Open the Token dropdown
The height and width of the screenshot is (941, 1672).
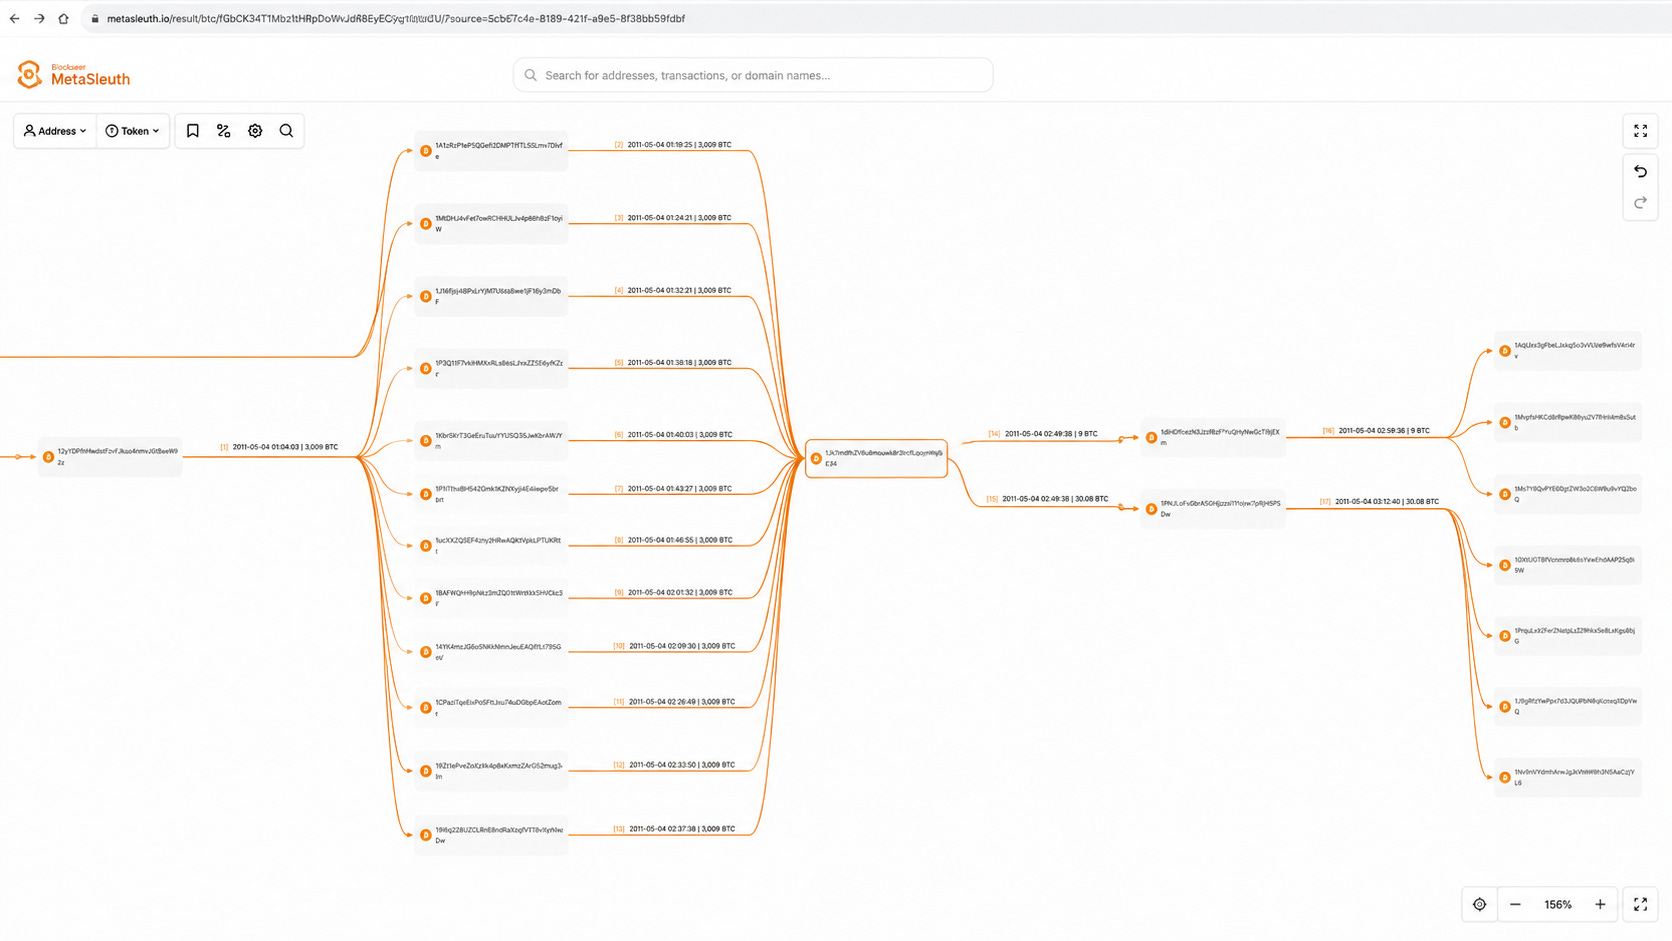(x=132, y=131)
